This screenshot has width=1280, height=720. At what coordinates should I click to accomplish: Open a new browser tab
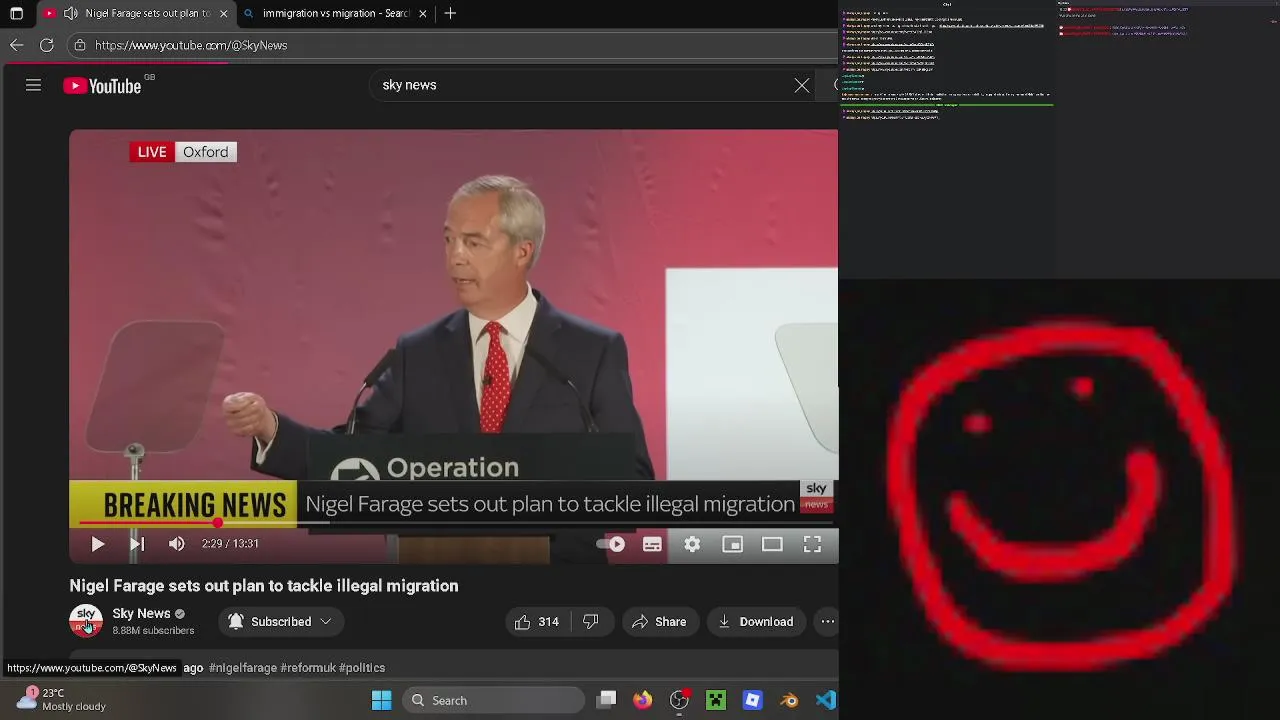click(450, 13)
